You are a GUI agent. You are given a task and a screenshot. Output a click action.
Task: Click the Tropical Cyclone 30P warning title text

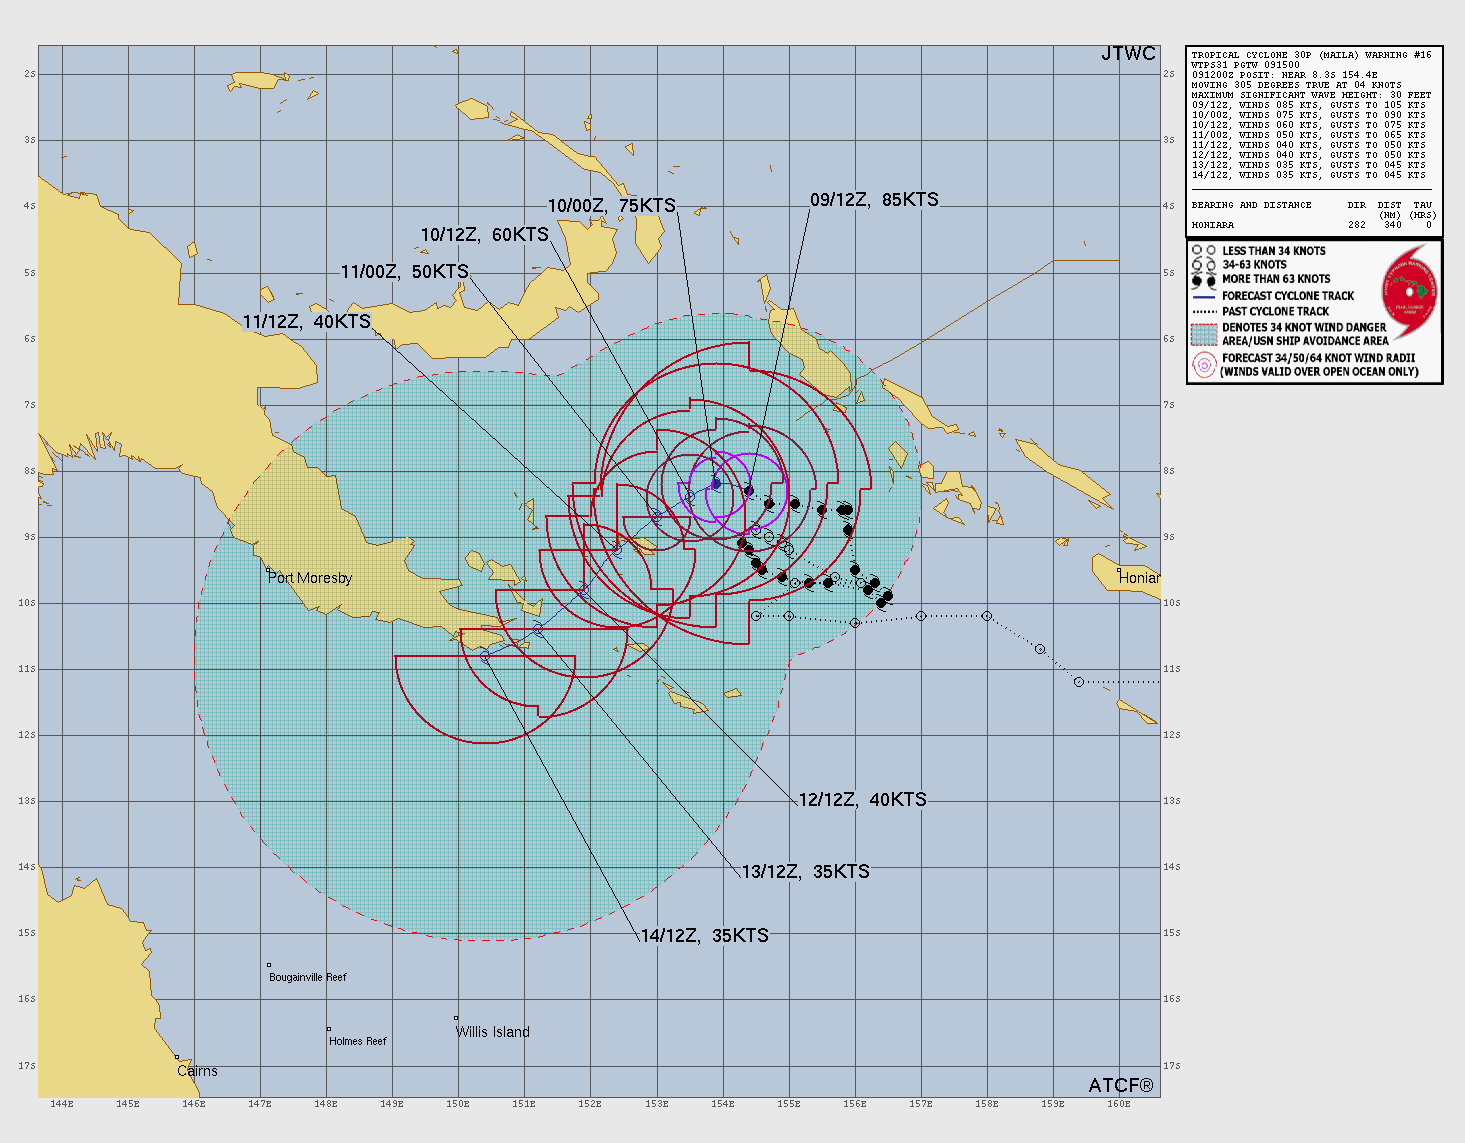click(x=1310, y=55)
